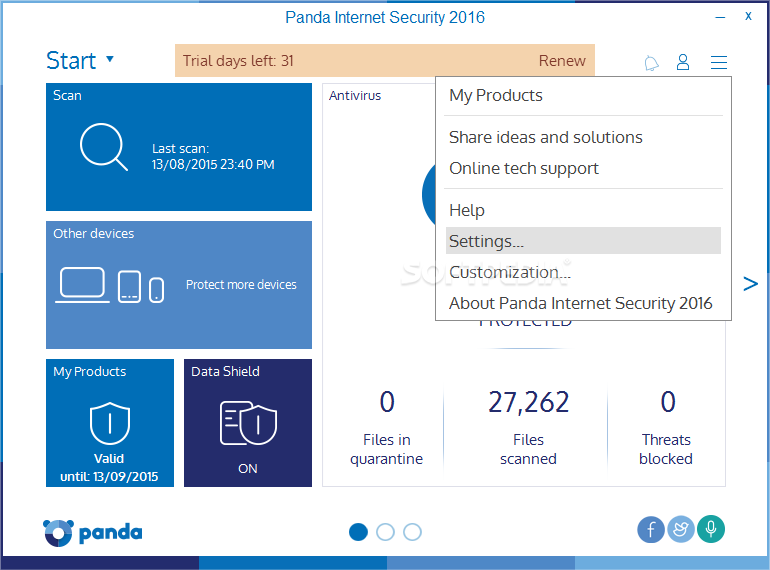Expand the Start dropdown arrow
The image size is (770, 570).
coord(110,59)
